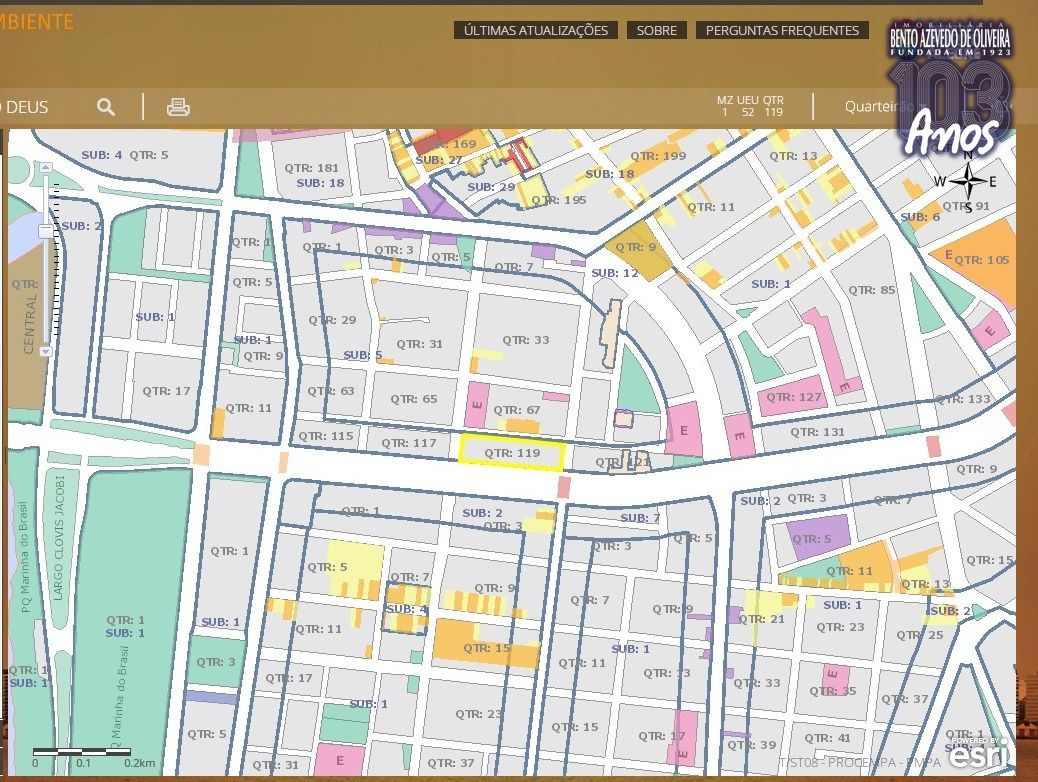
Task: Click the Quarteirão label in the header
Action: point(877,107)
